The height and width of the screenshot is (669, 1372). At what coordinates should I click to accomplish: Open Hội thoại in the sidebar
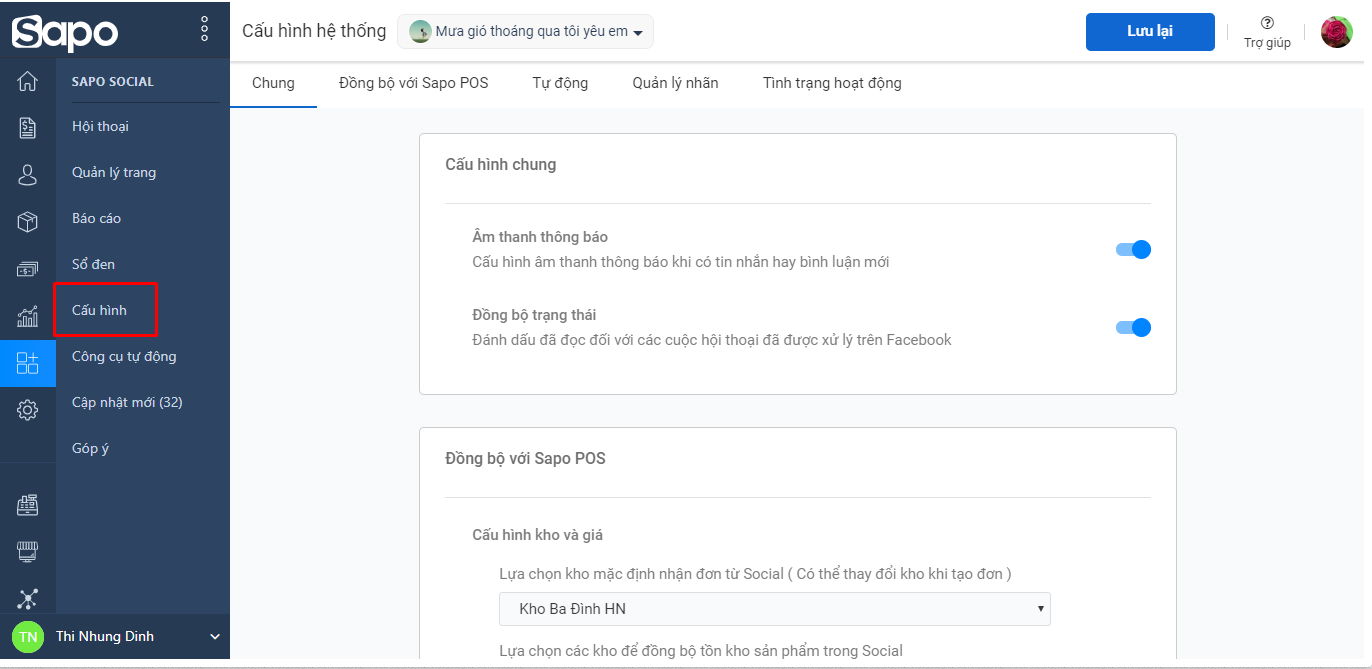coord(100,126)
